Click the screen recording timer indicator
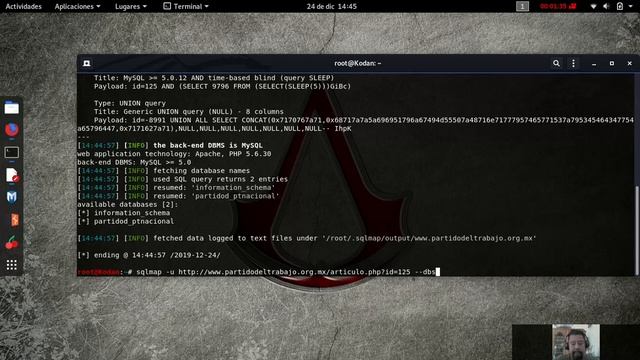Viewport: 640px width, 360px height. (x=558, y=6)
